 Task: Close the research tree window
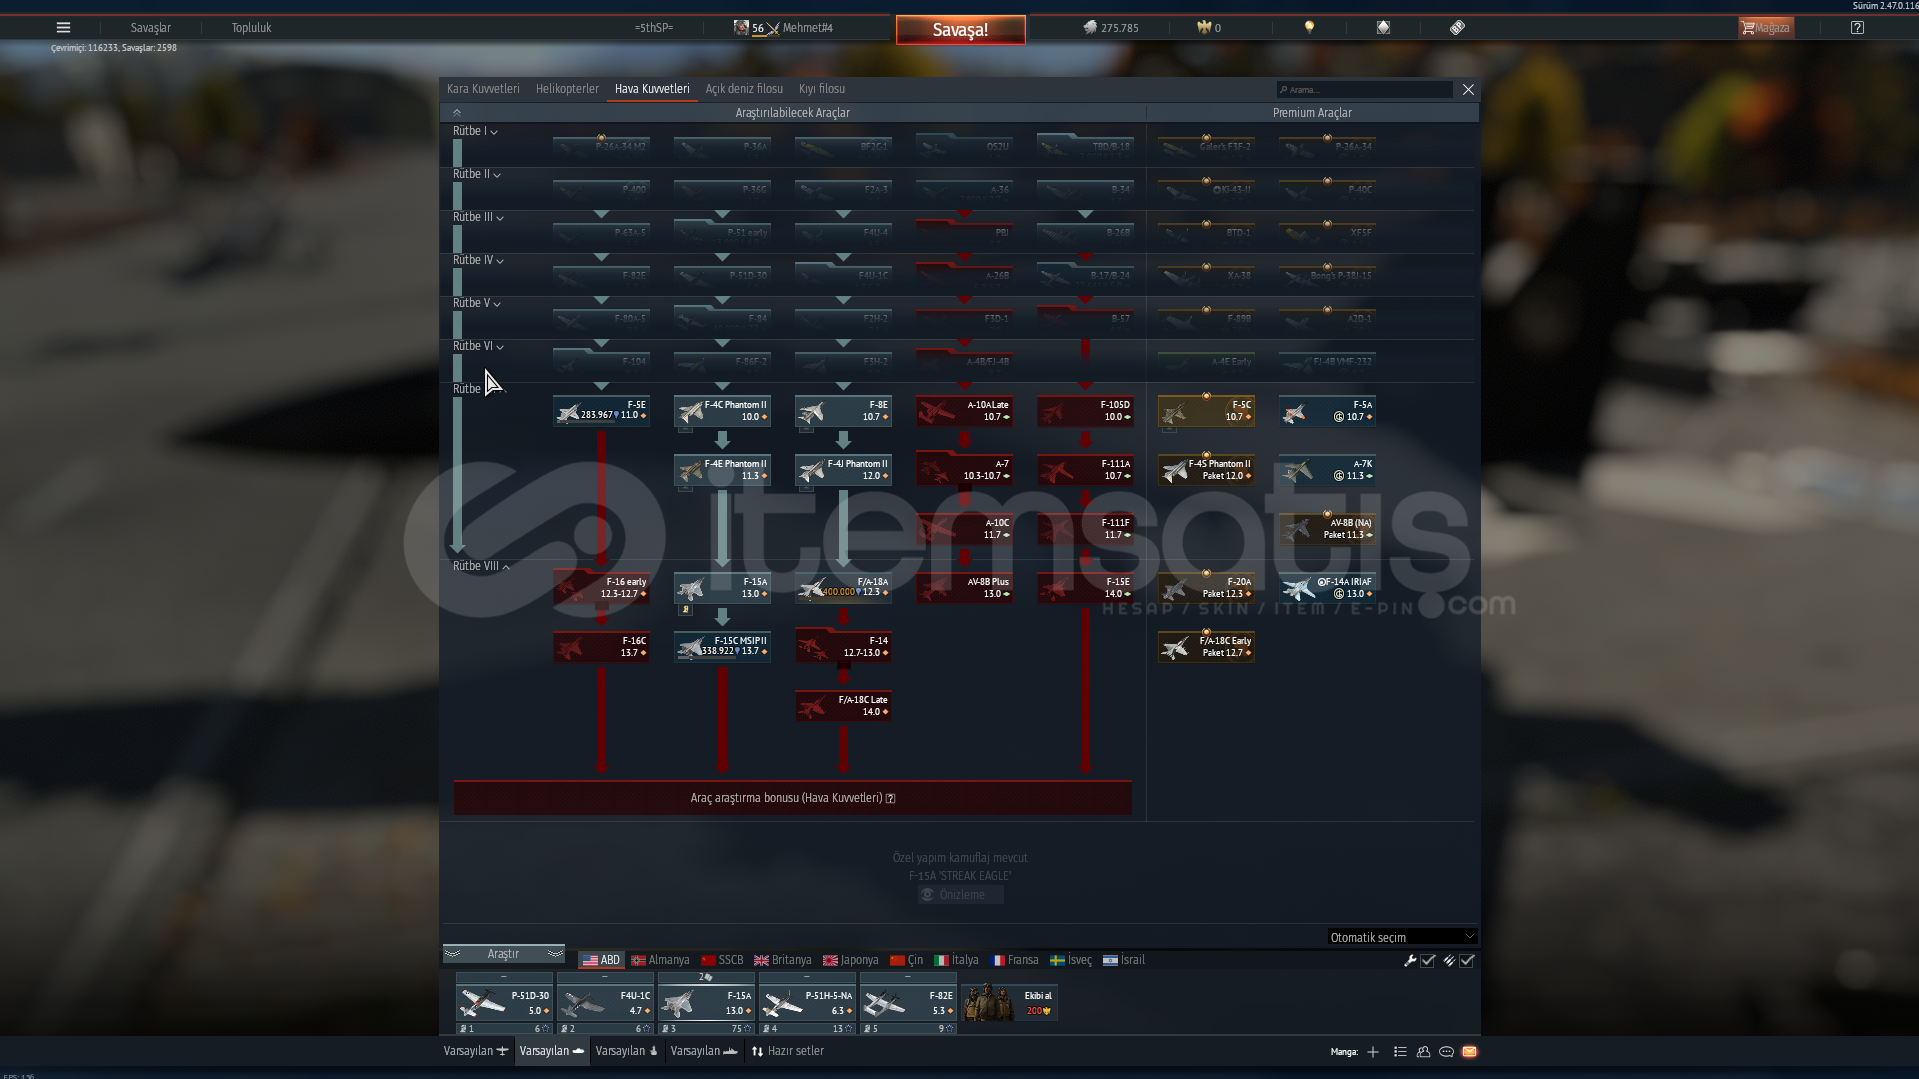point(1468,90)
